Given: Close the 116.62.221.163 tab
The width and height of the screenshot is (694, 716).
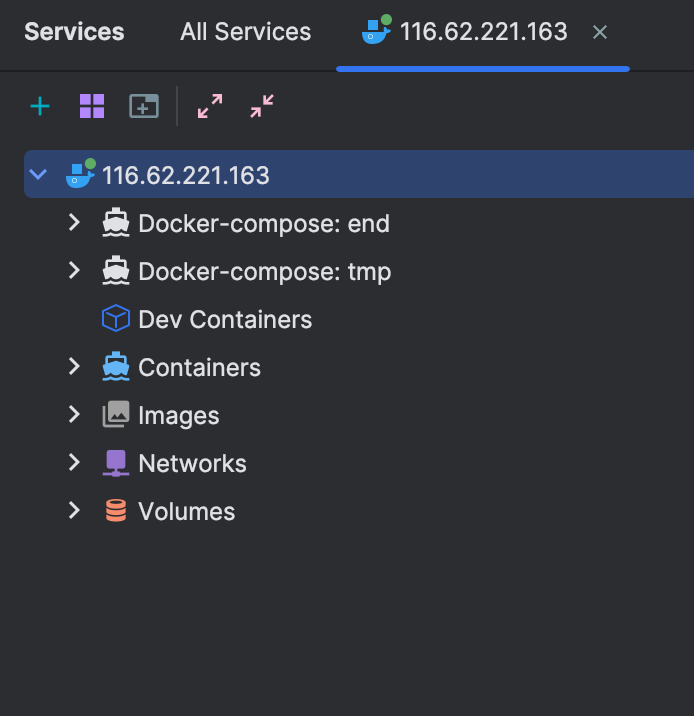Looking at the screenshot, I should [x=599, y=32].
